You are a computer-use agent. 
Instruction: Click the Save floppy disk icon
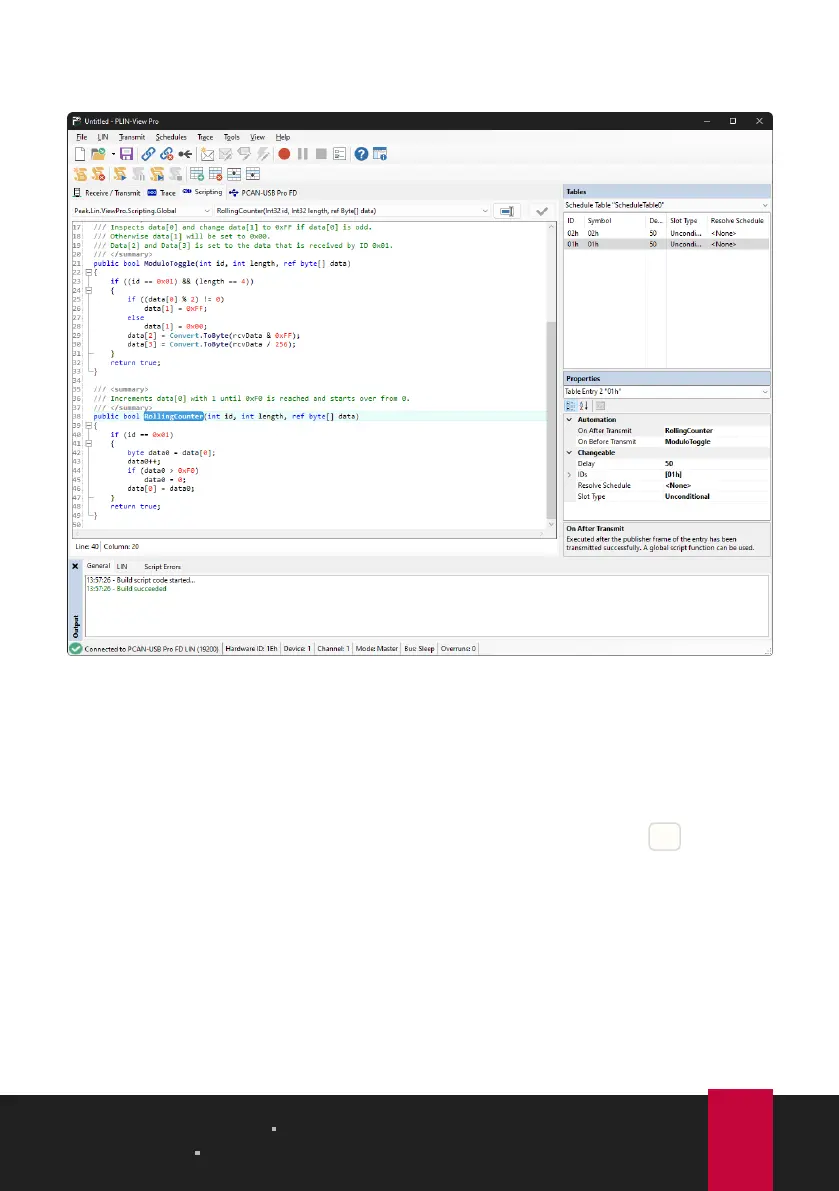click(128, 154)
